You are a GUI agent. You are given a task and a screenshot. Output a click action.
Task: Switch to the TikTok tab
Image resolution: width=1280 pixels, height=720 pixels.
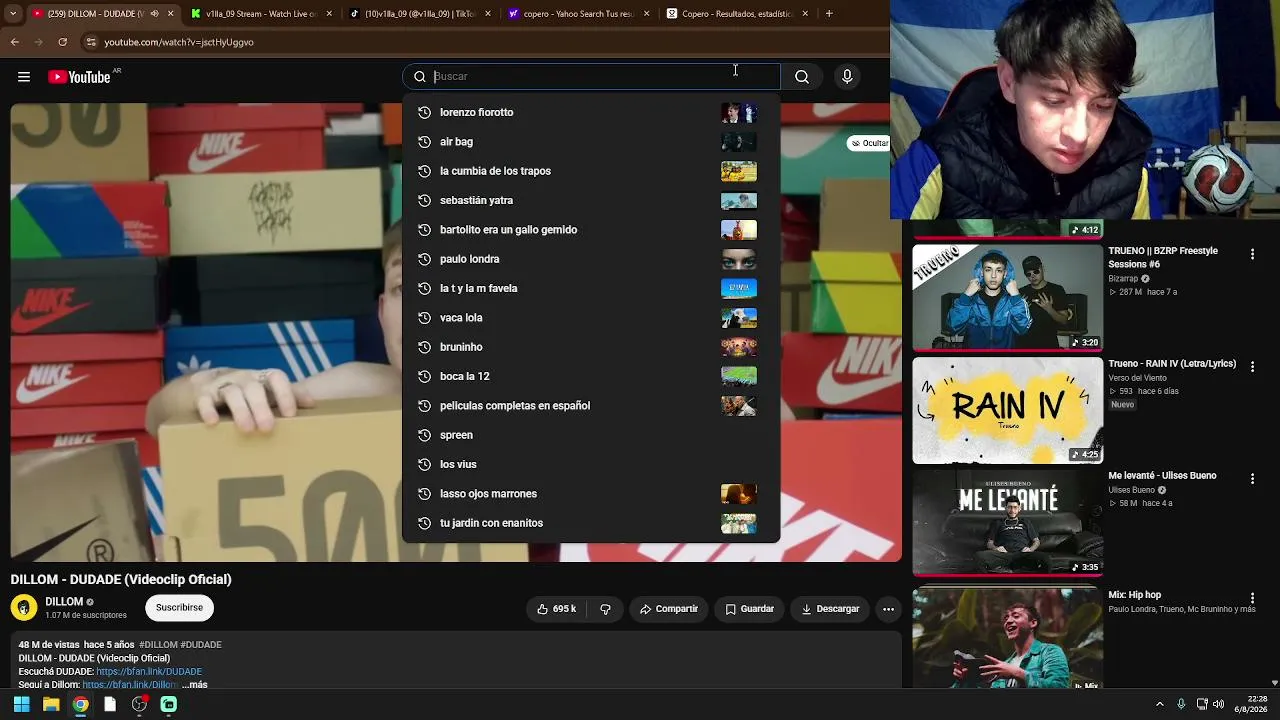coord(419,14)
